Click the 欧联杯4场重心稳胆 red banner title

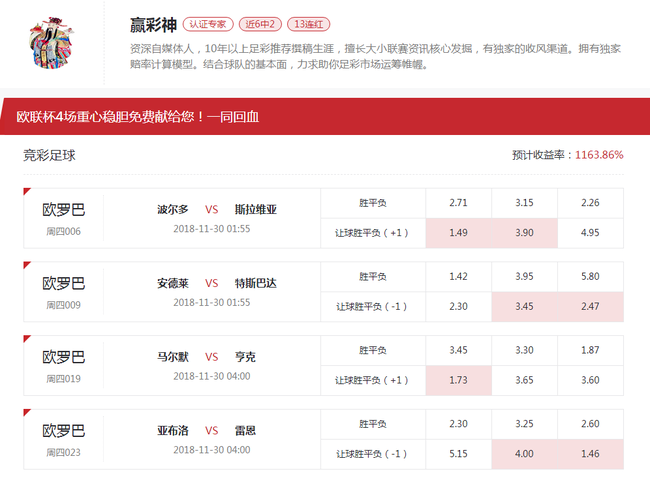click(x=138, y=117)
